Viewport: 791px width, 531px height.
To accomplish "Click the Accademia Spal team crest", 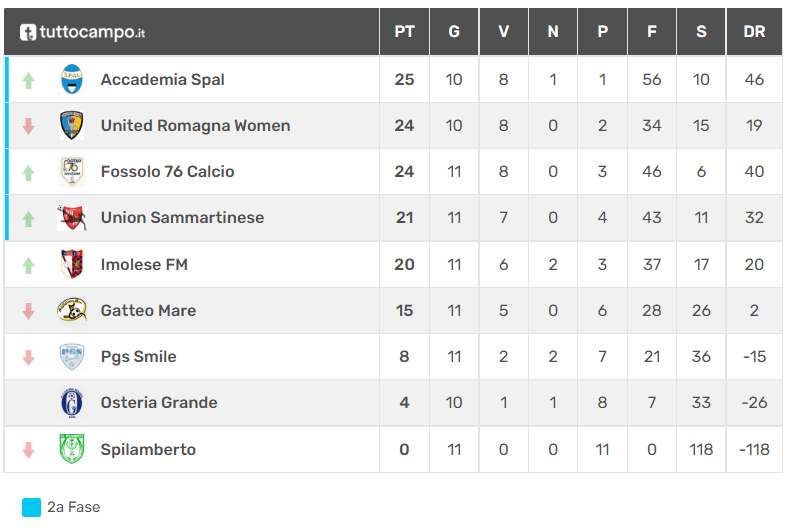I will [72, 79].
